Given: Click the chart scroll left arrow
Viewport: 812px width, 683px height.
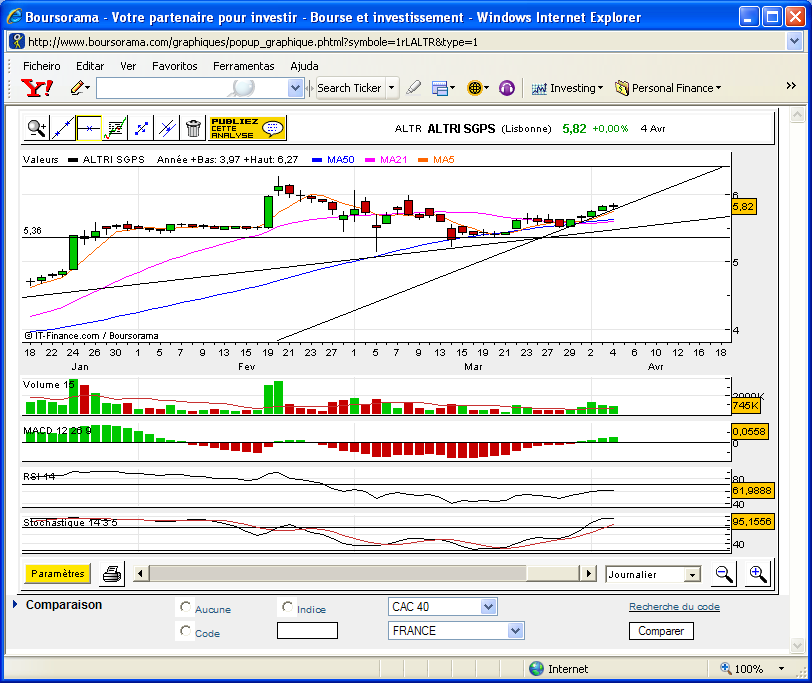Looking at the screenshot, I should (x=141, y=573).
